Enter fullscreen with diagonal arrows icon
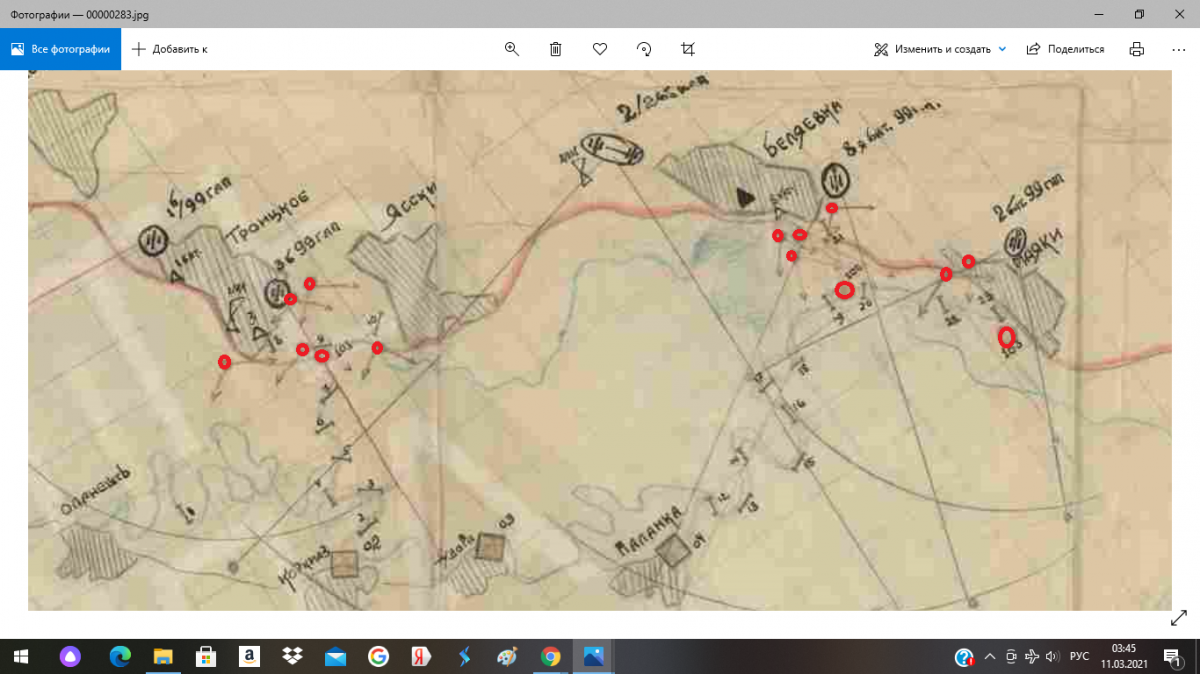This screenshot has width=1200, height=674. [x=1178, y=619]
